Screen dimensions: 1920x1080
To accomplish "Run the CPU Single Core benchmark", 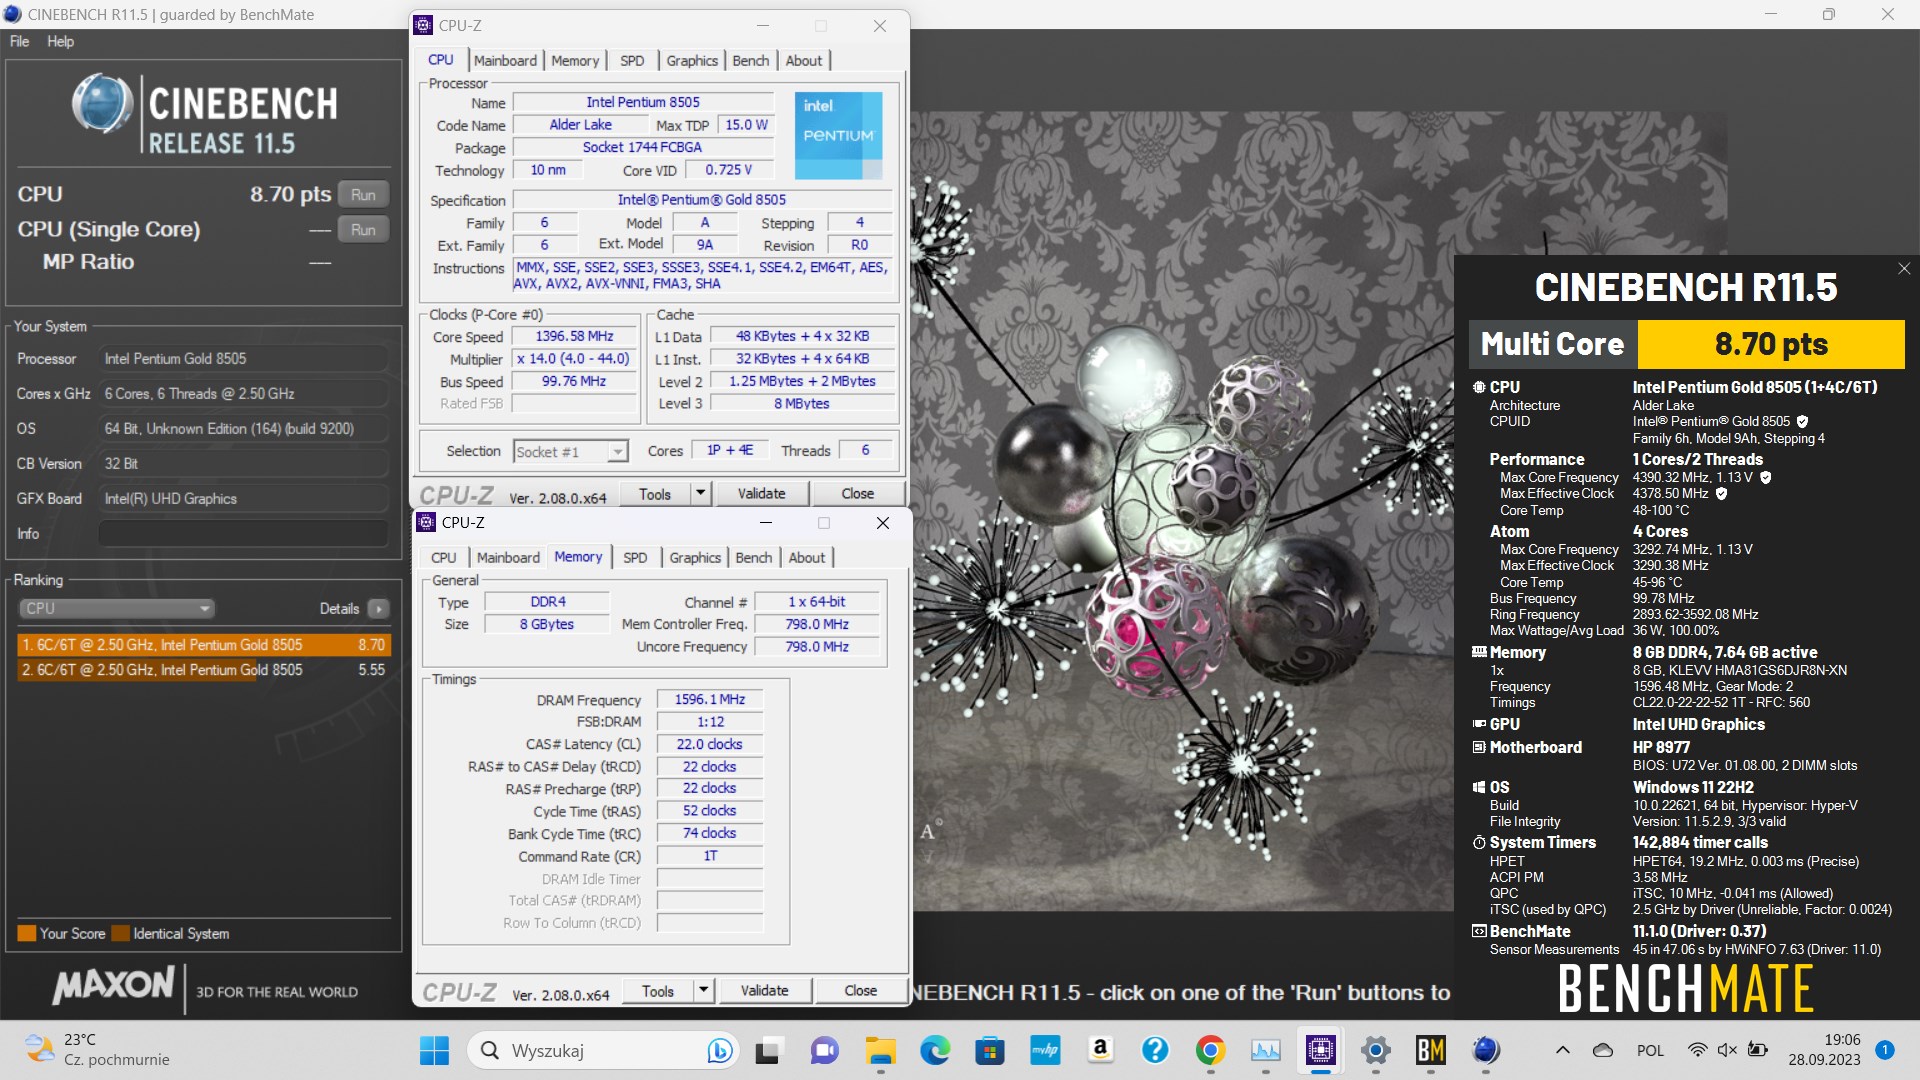I will tap(363, 230).
